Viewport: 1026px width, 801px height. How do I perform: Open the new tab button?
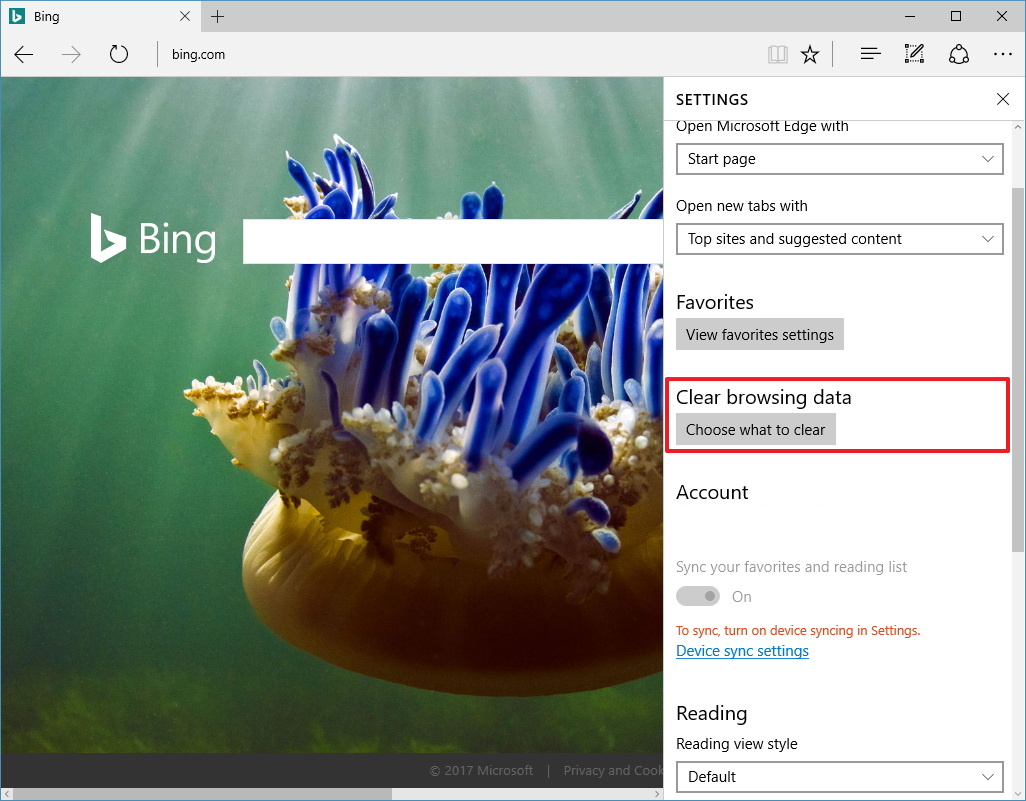coord(217,16)
